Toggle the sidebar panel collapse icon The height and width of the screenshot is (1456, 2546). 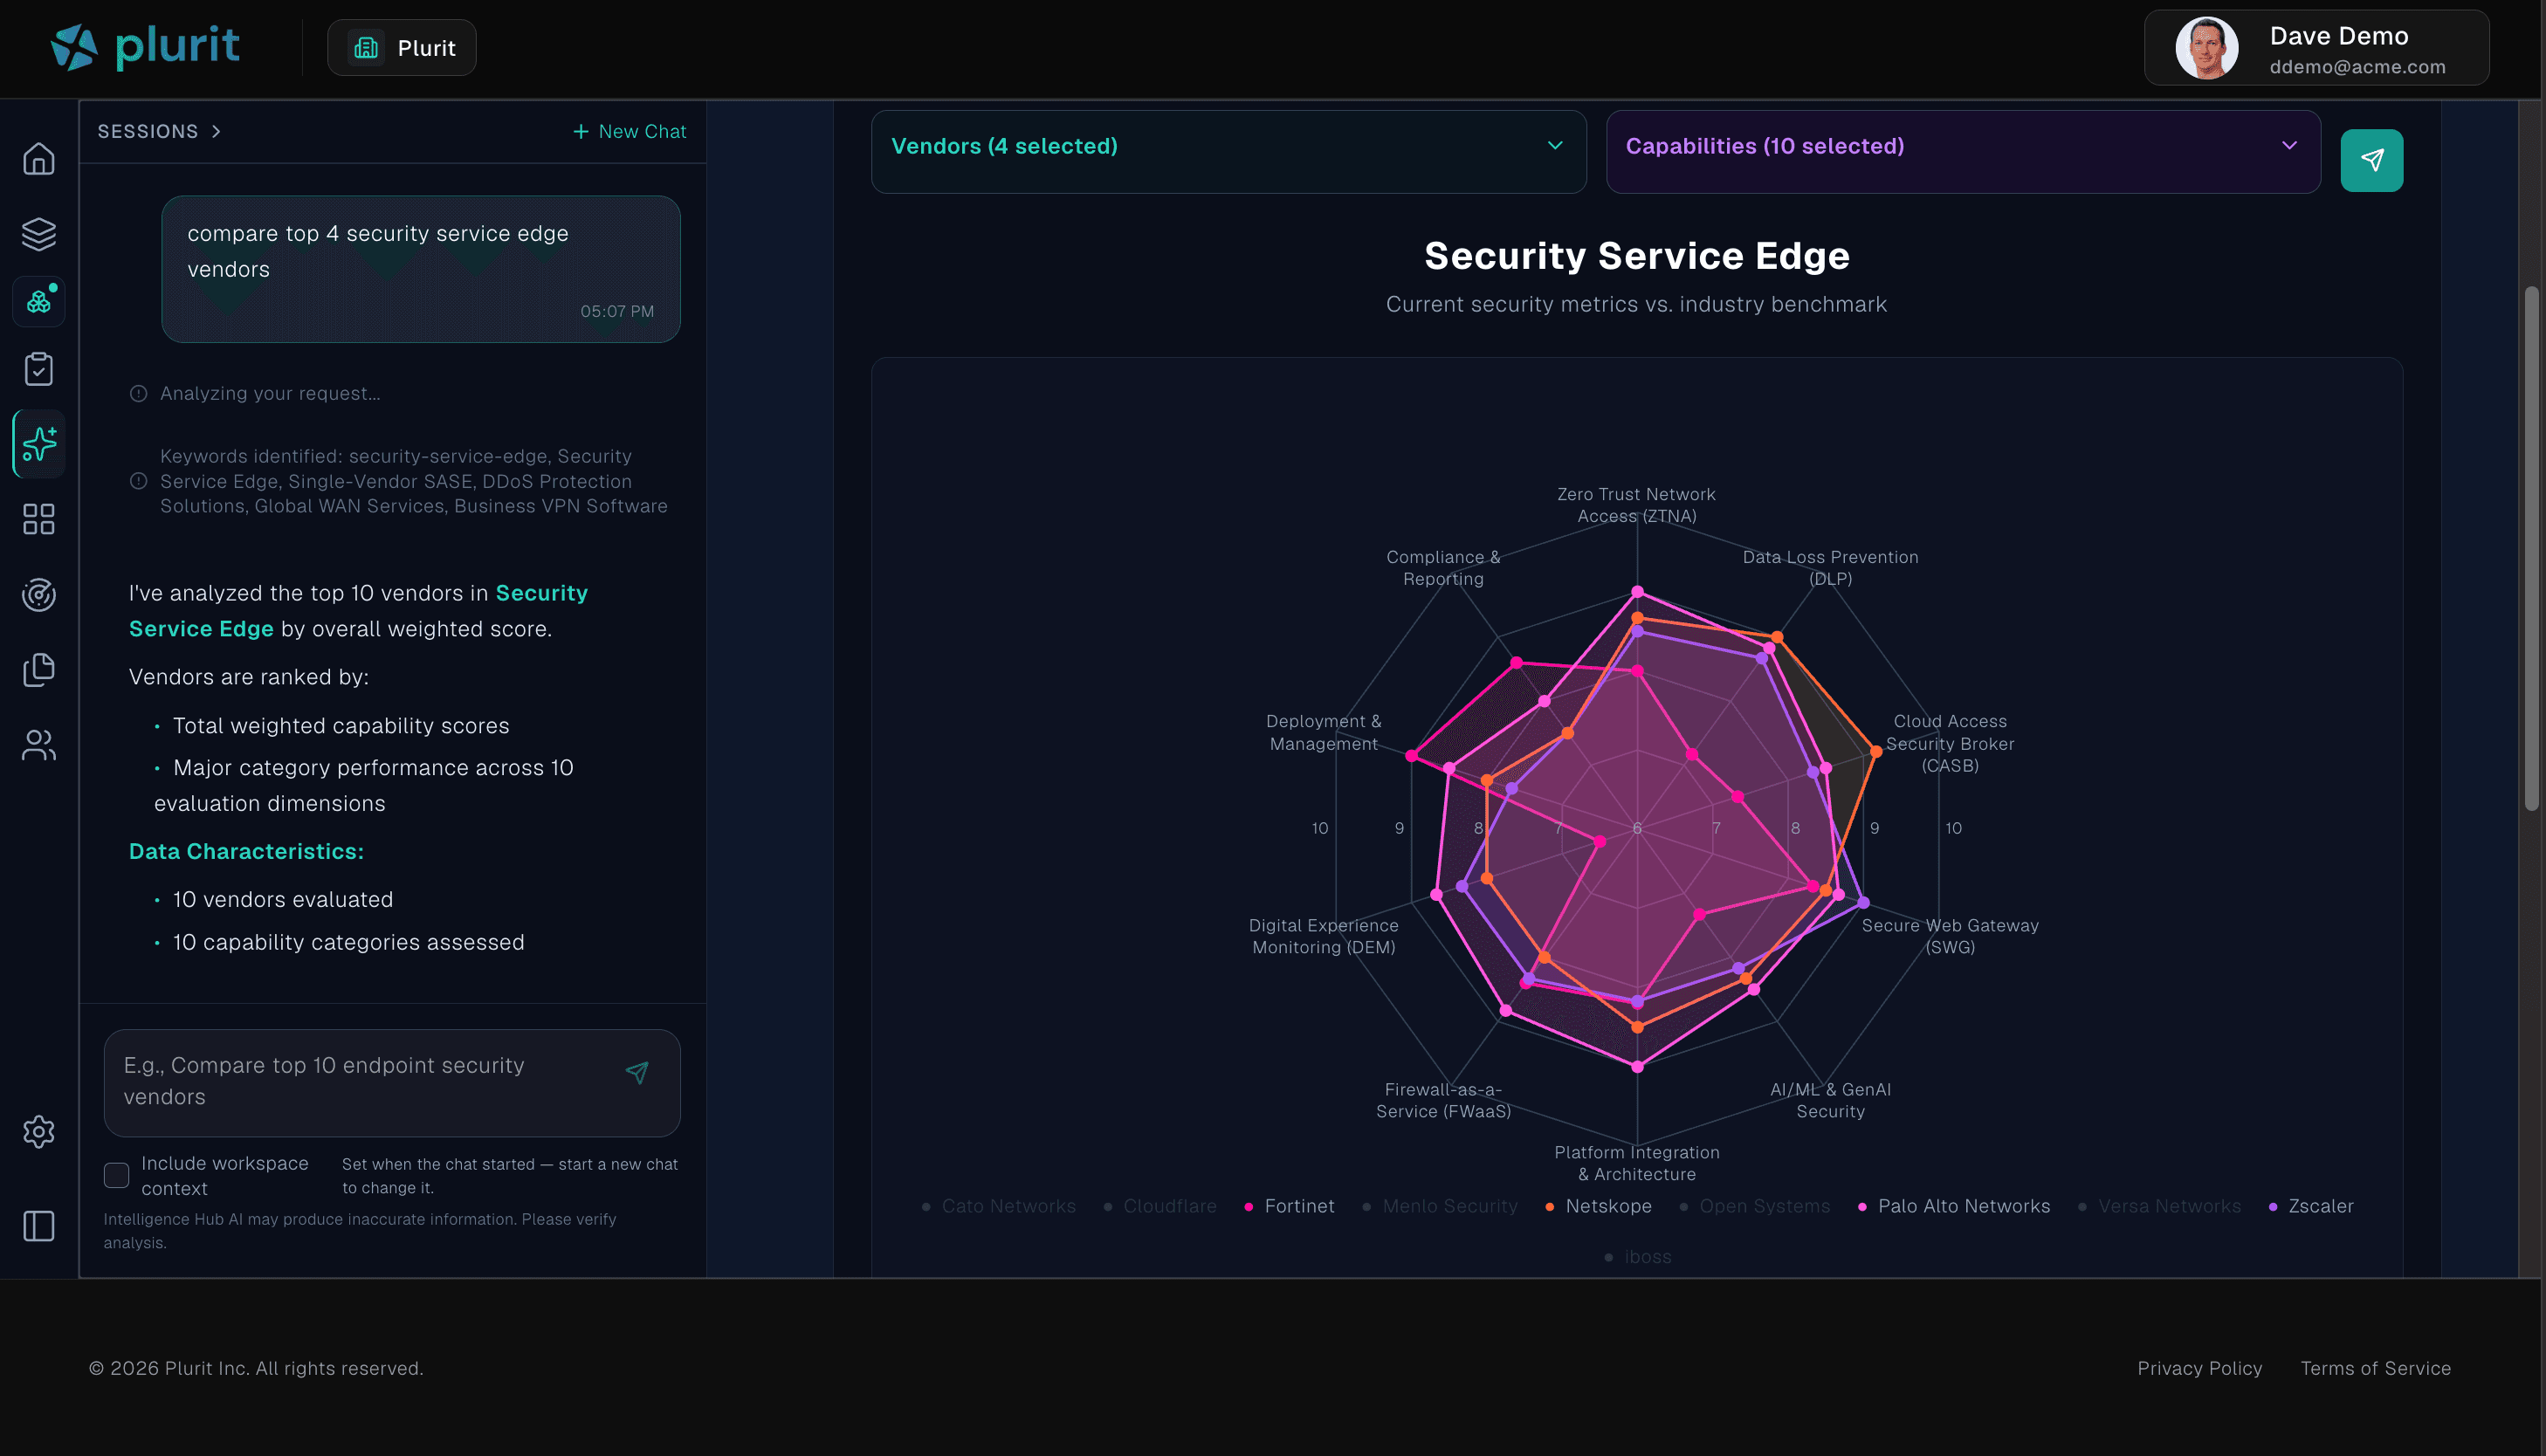[39, 1226]
